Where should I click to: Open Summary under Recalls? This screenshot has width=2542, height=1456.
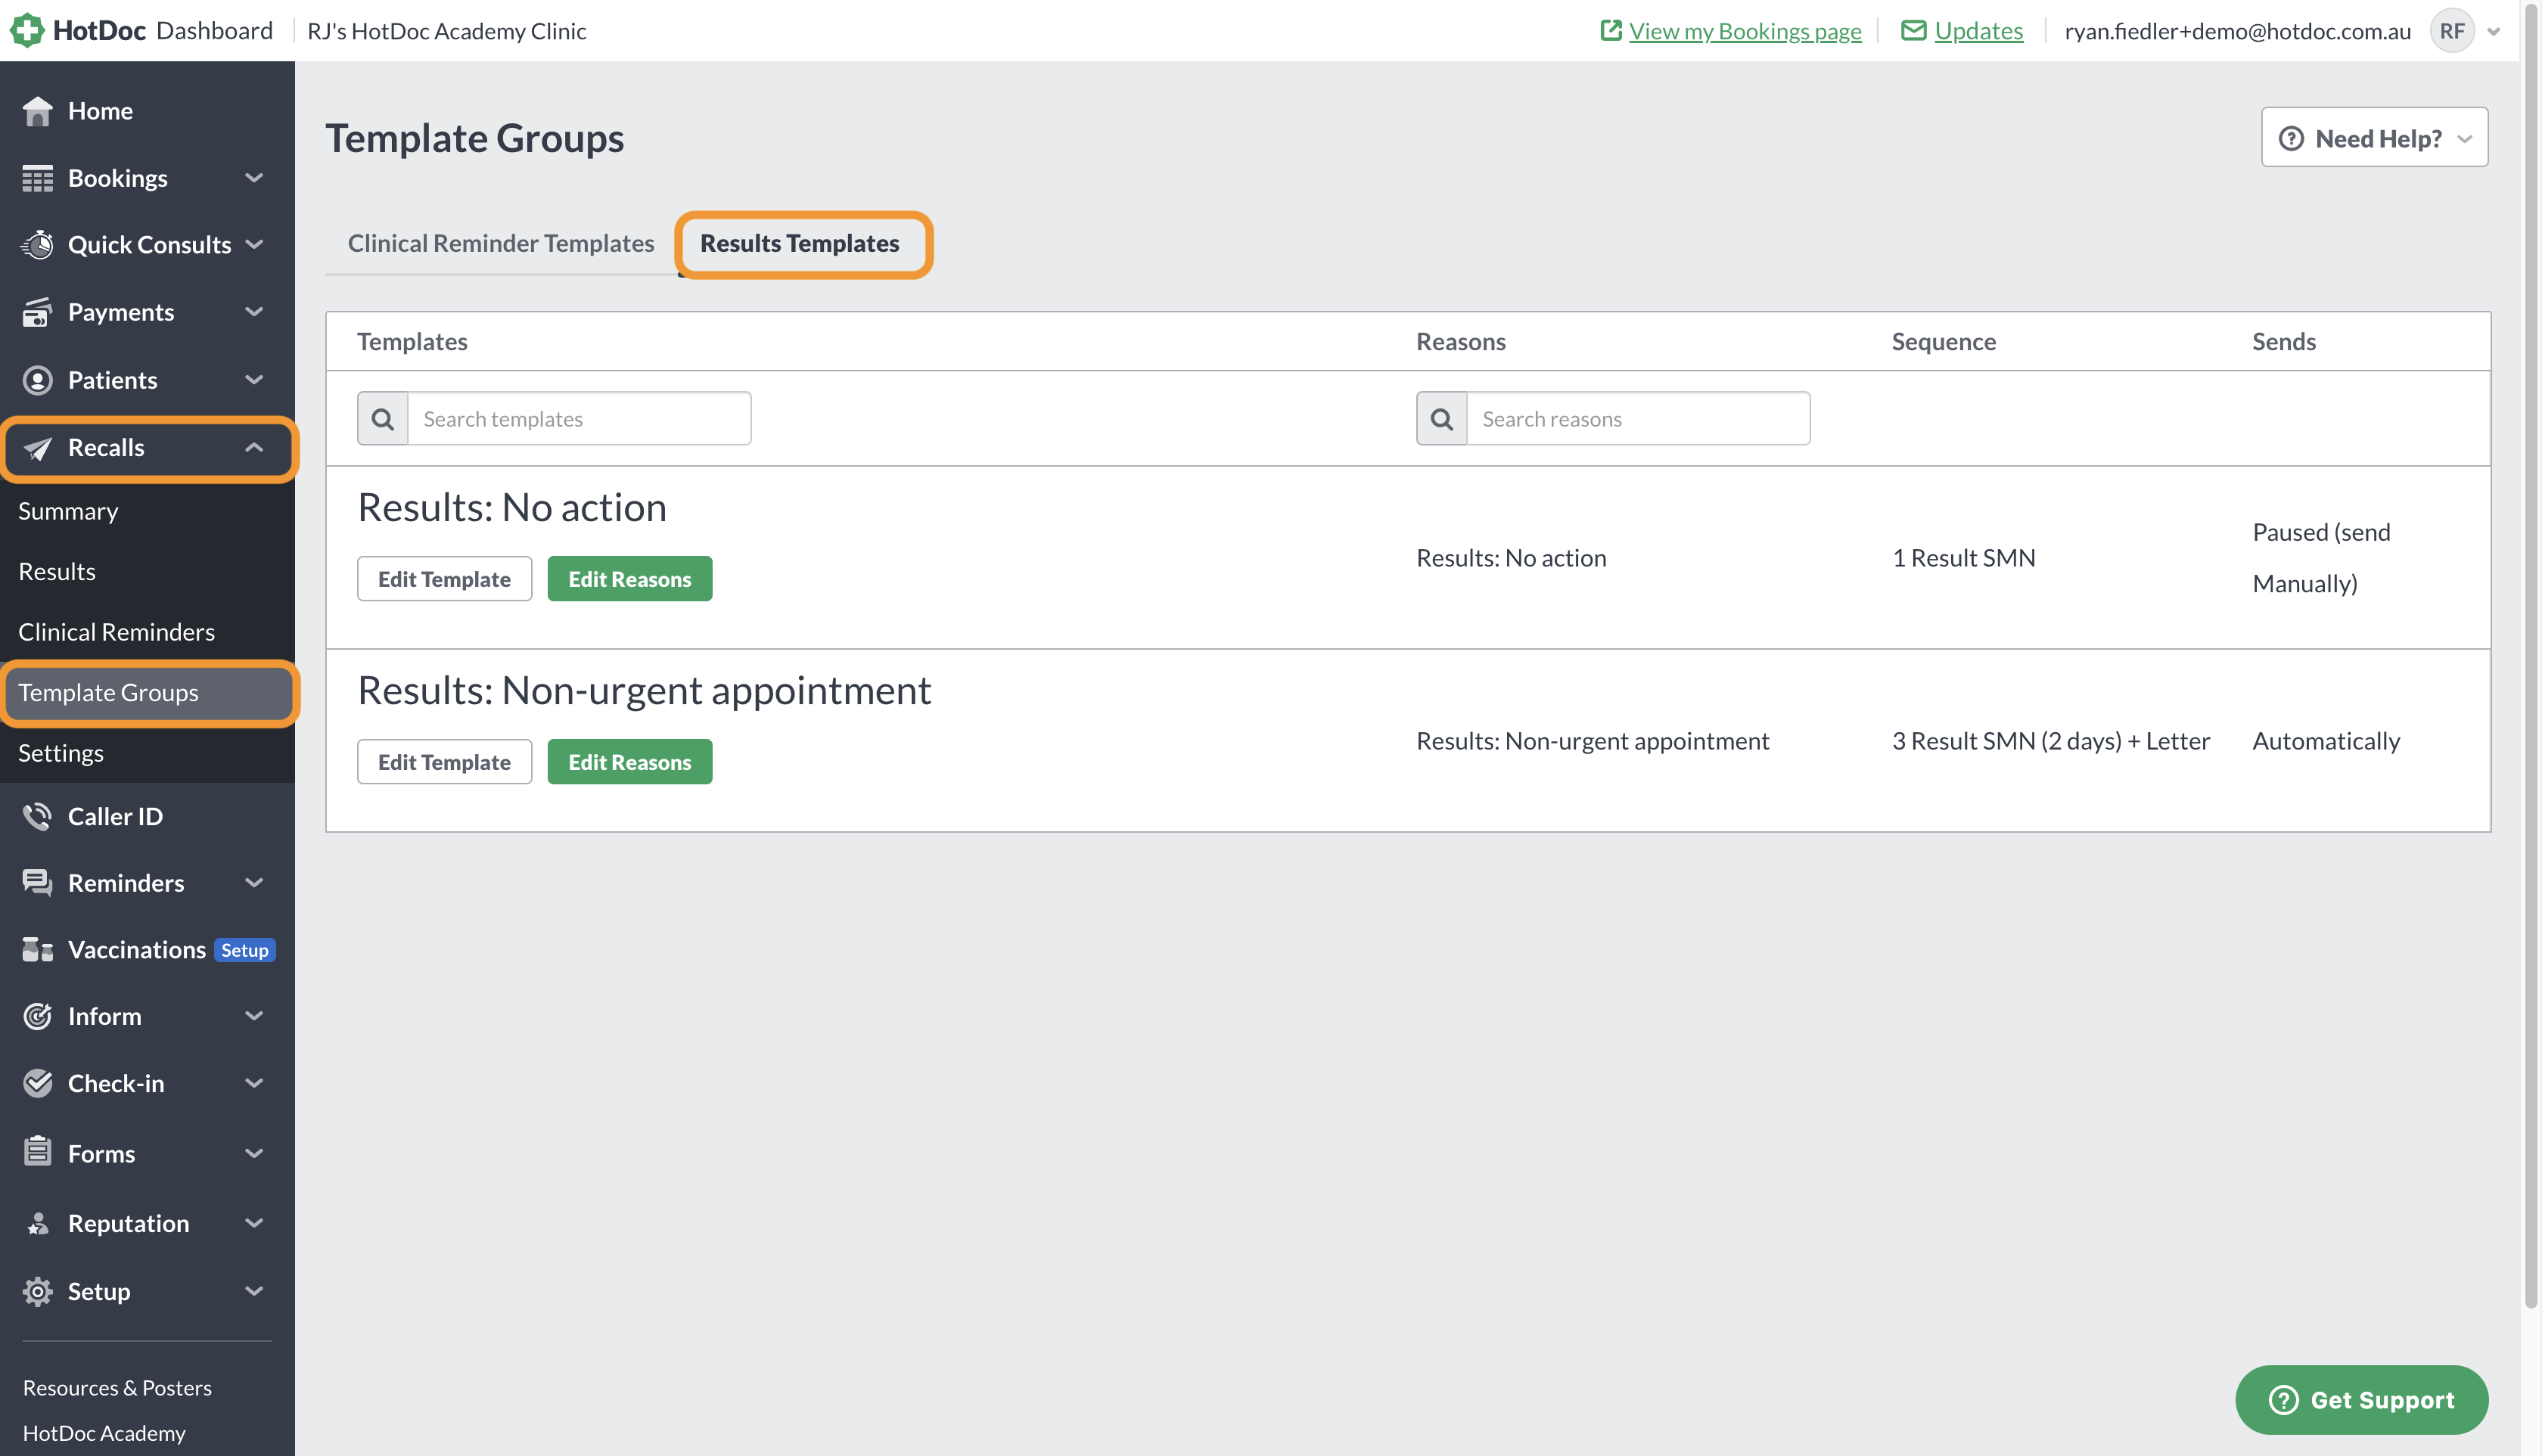coord(68,511)
